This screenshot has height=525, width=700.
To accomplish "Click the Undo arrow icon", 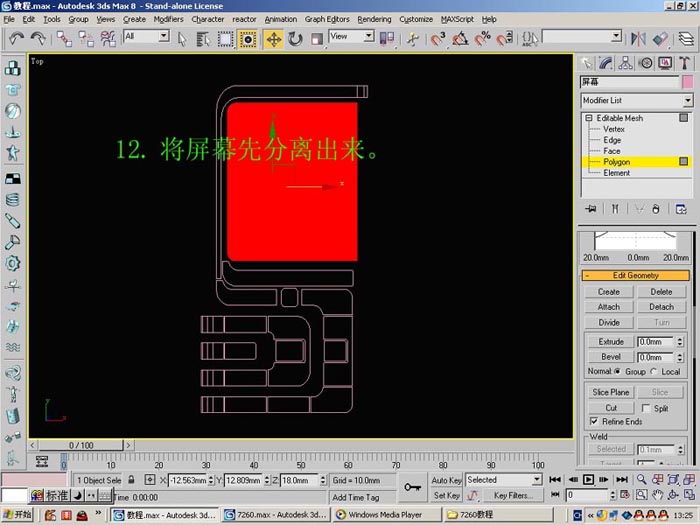I will pyautogui.click(x=17, y=39).
